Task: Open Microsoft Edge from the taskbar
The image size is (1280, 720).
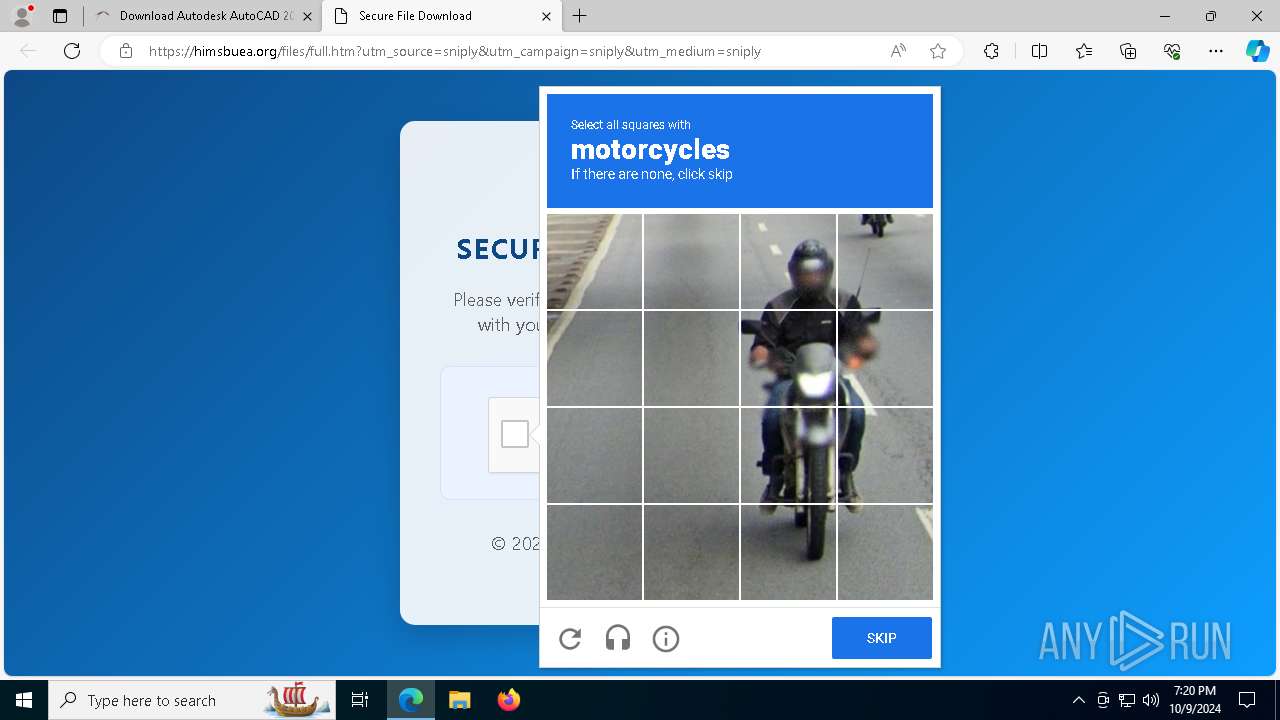Action: click(x=411, y=700)
